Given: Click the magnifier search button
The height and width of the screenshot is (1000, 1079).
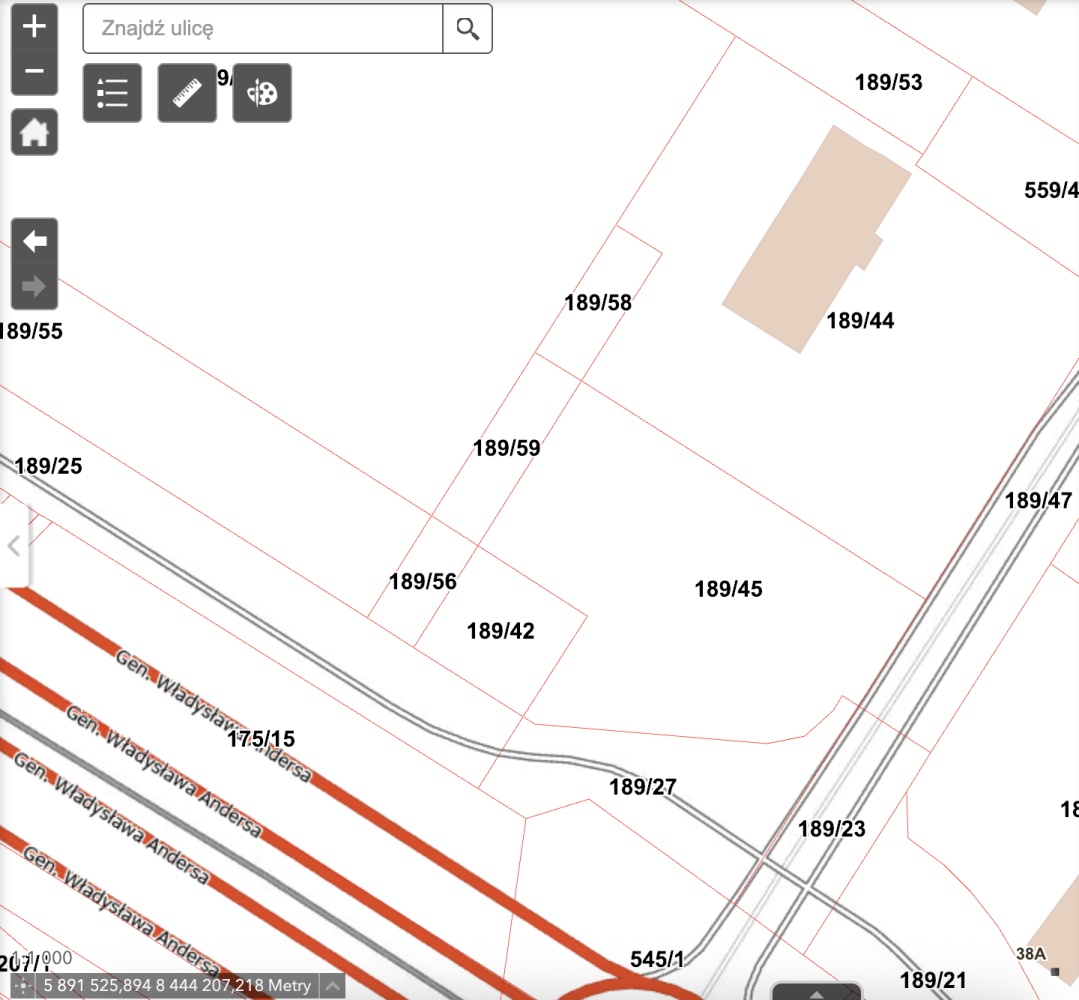Looking at the screenshot, I should (467, 29).
